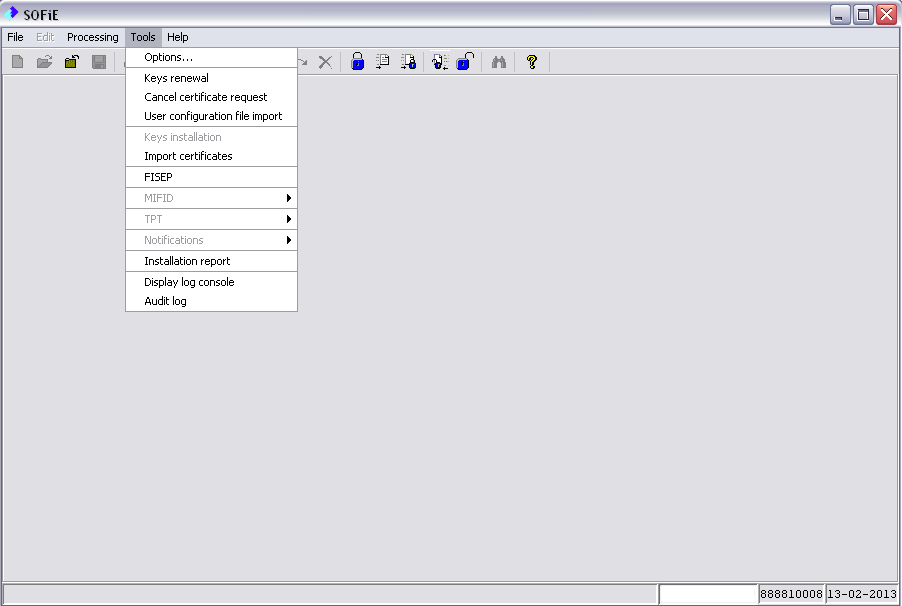This screenshot has height=606, width=902.
Task: Open Options… from the Tools menu
Action: click(x=168, y=57)
